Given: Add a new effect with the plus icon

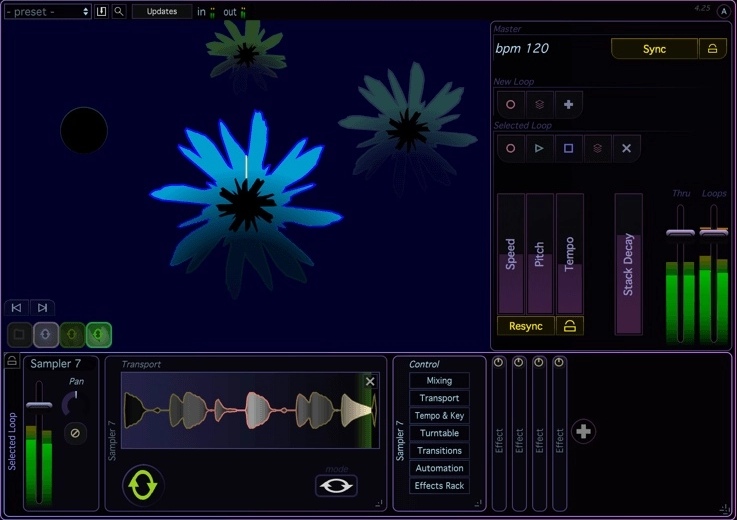Looking at the screenshot, I should click(585, 432).
